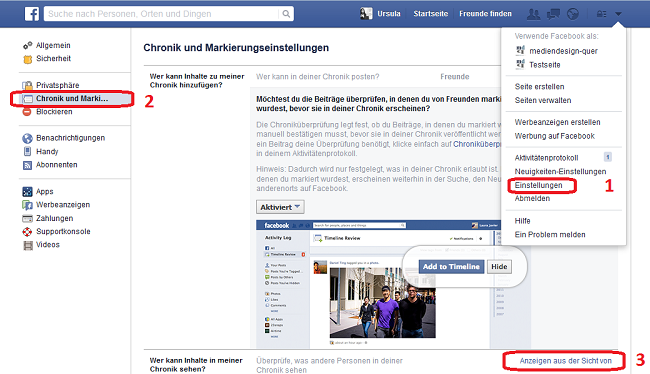Click the Aktivitätenprotokoll count badge
The height and width of the screenshot is (374, 650).
(608, 157)
